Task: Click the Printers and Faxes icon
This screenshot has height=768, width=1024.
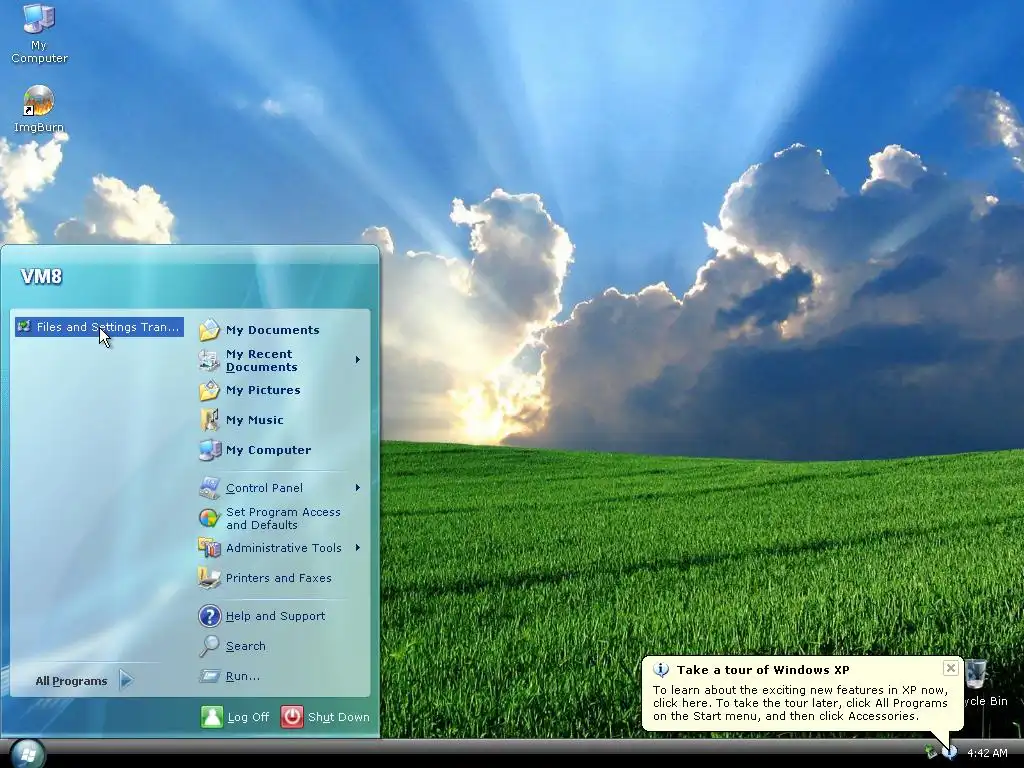Action: coord(209,578)
